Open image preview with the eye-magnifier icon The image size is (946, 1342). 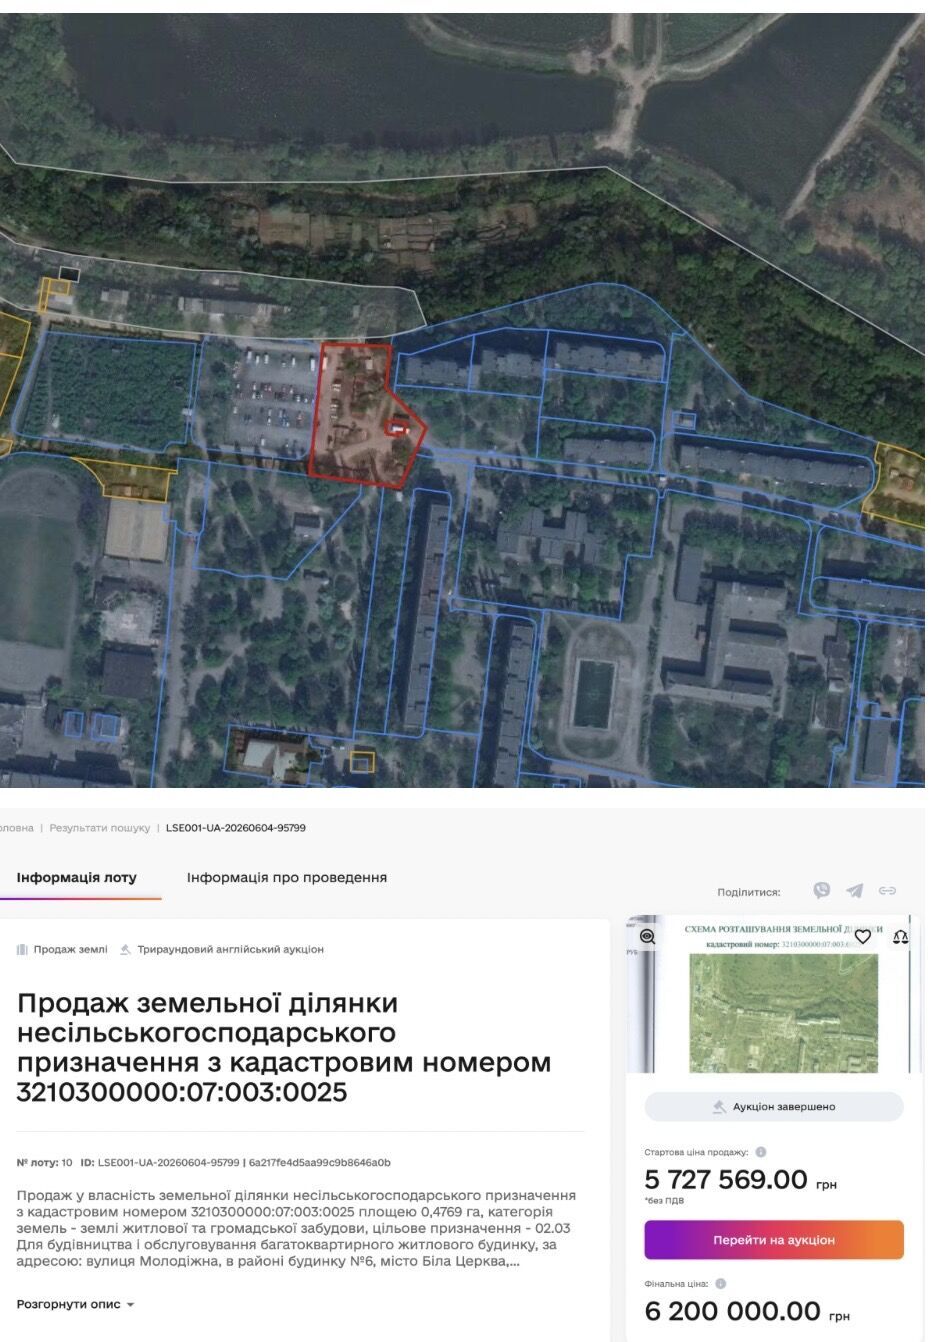[647, 937]
